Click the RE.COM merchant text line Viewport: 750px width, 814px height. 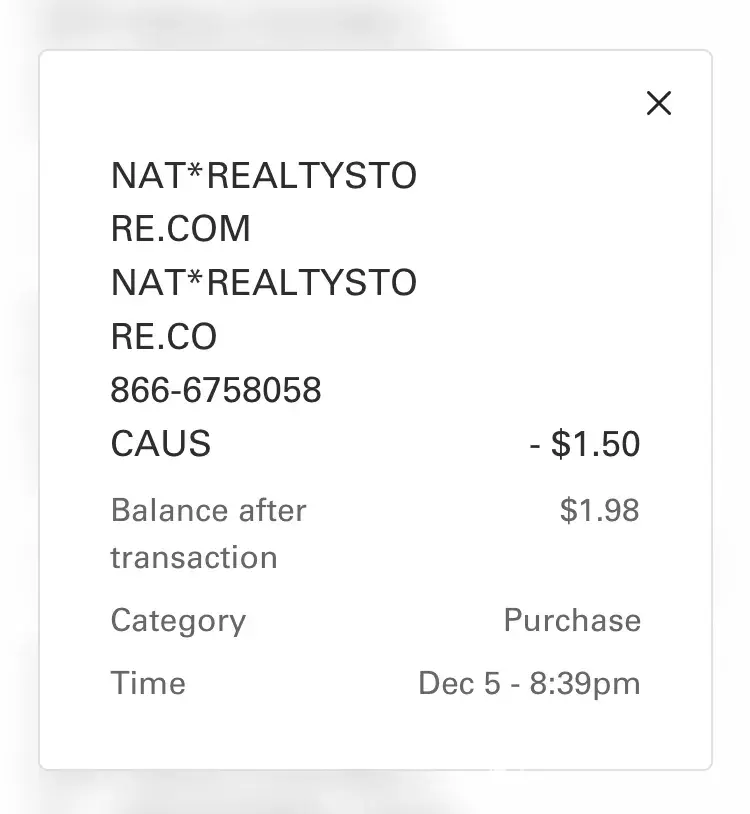[180, 229]
